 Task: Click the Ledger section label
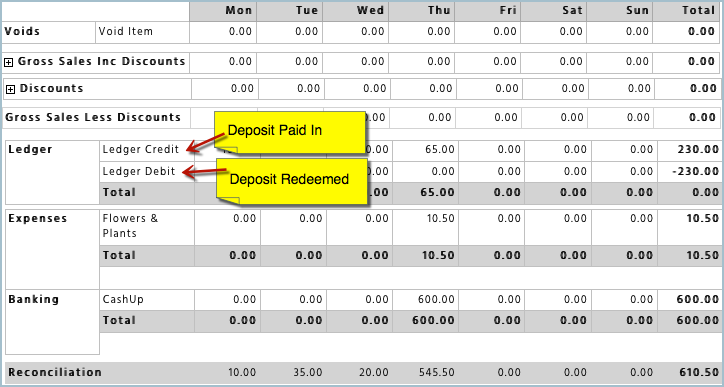point(30,150)
